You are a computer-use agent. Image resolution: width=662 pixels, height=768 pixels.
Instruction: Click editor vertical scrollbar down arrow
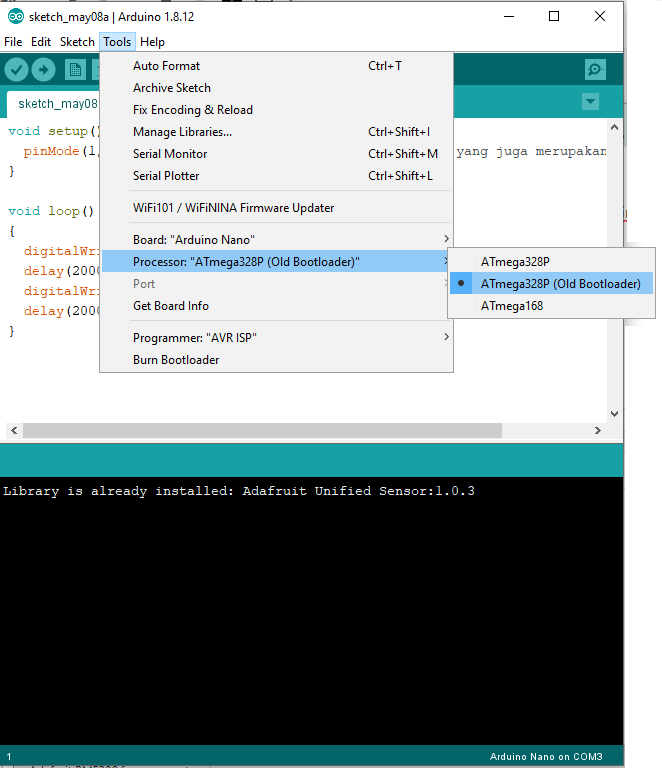coord(615,414)
